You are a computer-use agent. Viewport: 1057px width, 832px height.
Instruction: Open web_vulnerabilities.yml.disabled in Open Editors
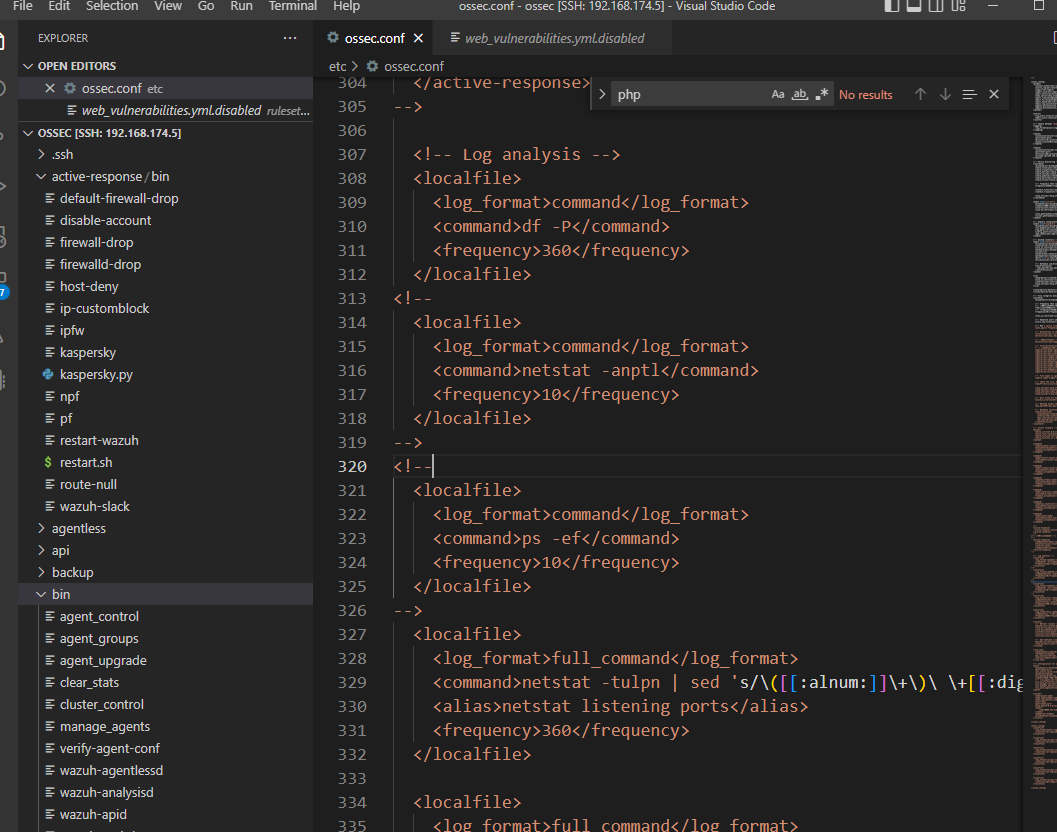(171, 111)
